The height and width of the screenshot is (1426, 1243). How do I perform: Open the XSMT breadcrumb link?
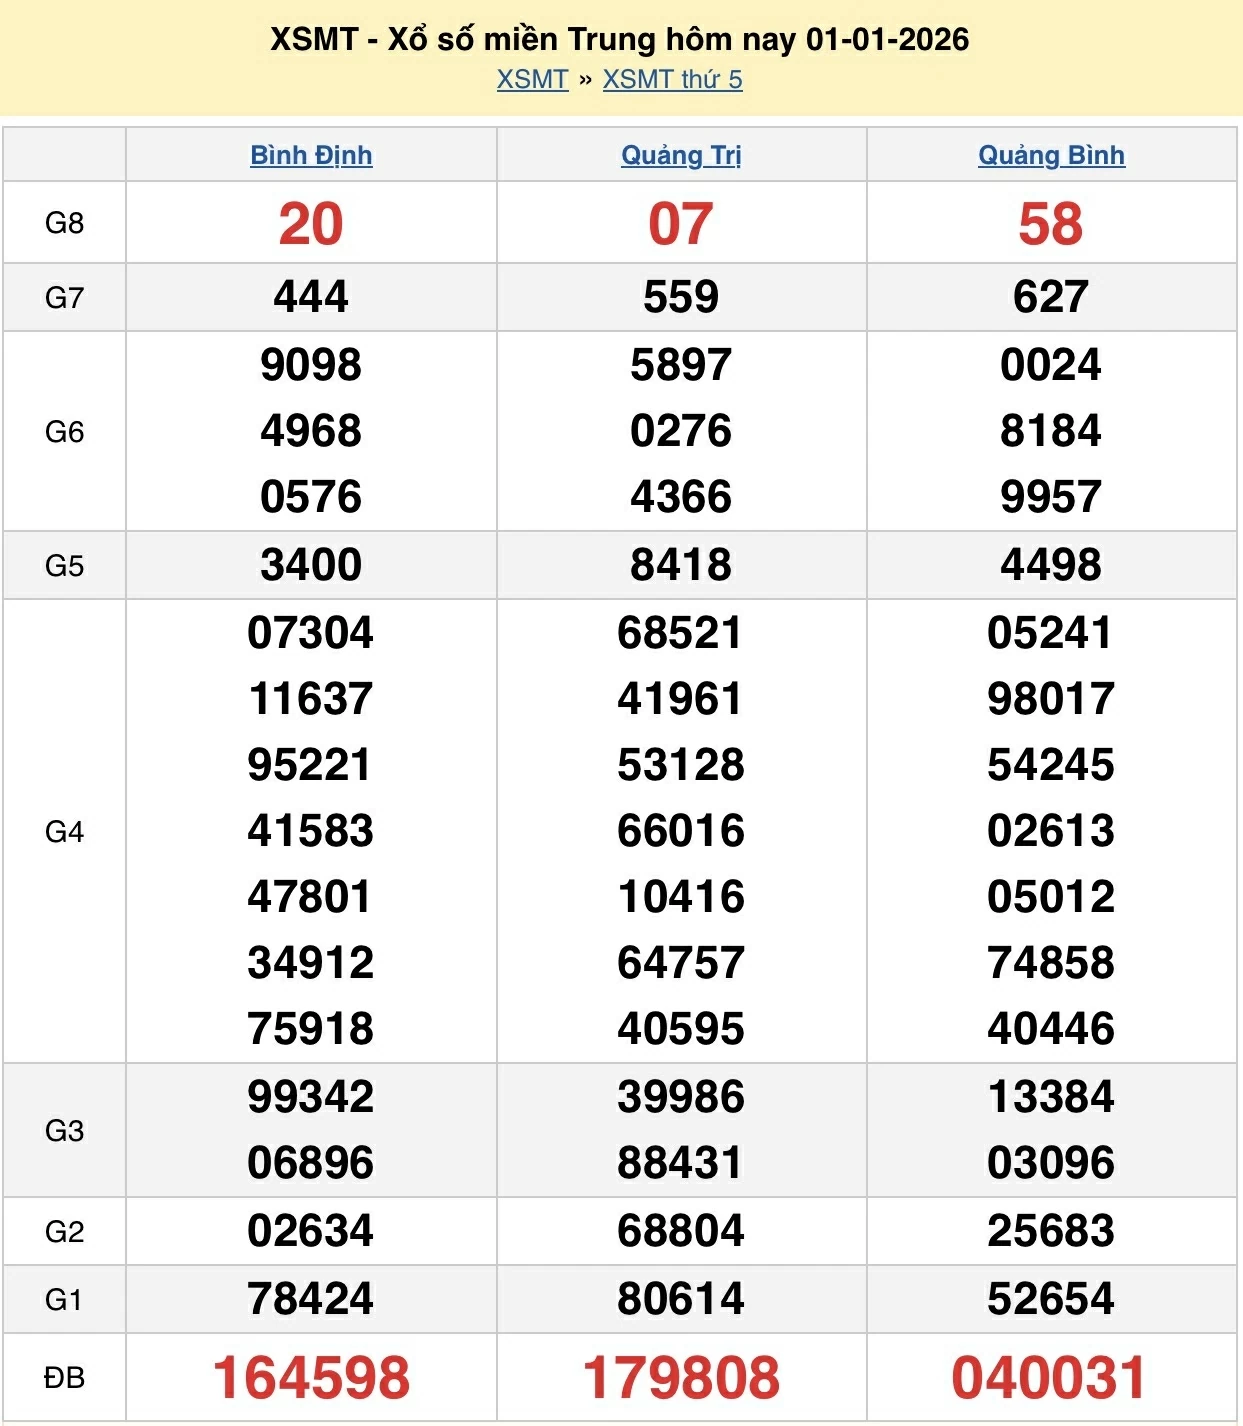coord(532,79)
